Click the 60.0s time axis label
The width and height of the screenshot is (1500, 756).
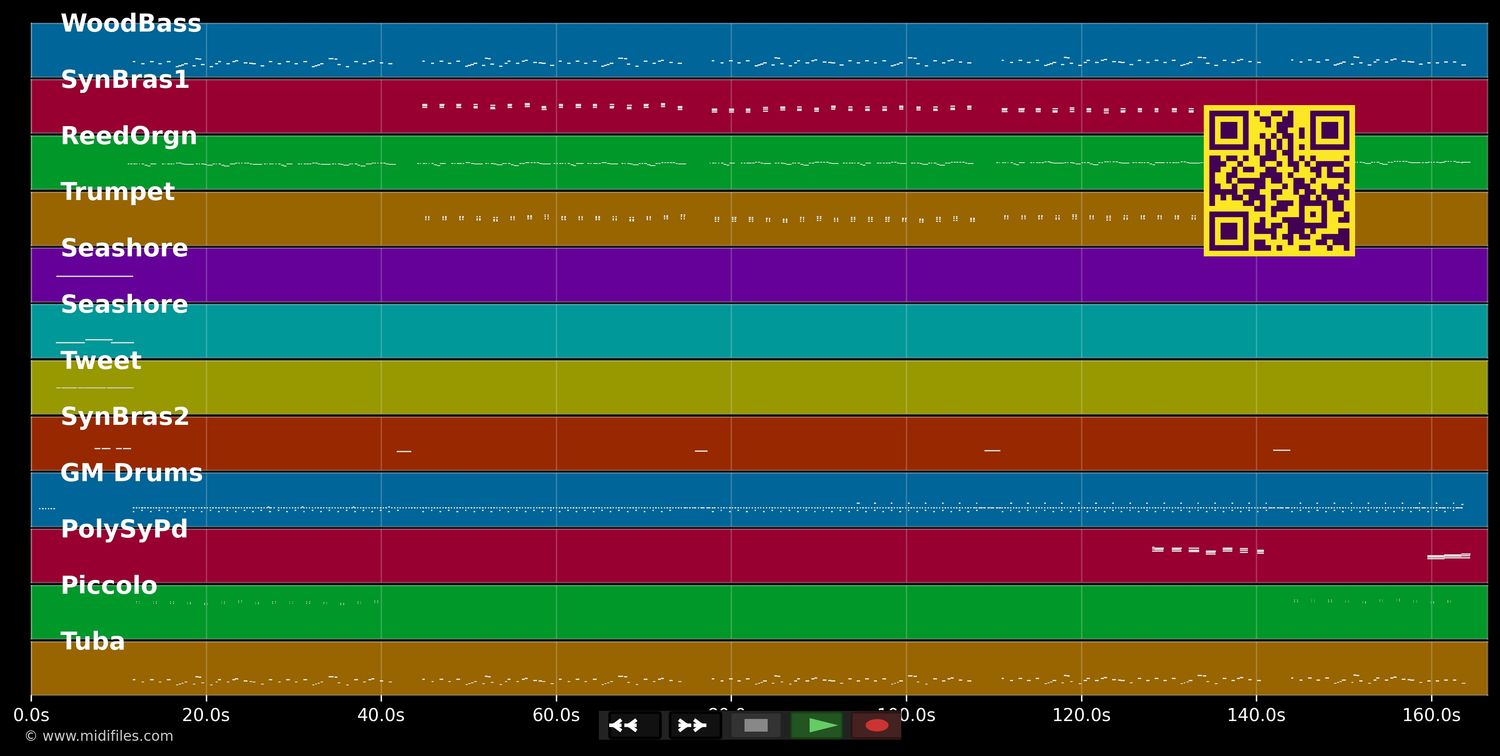click(556, 715)
